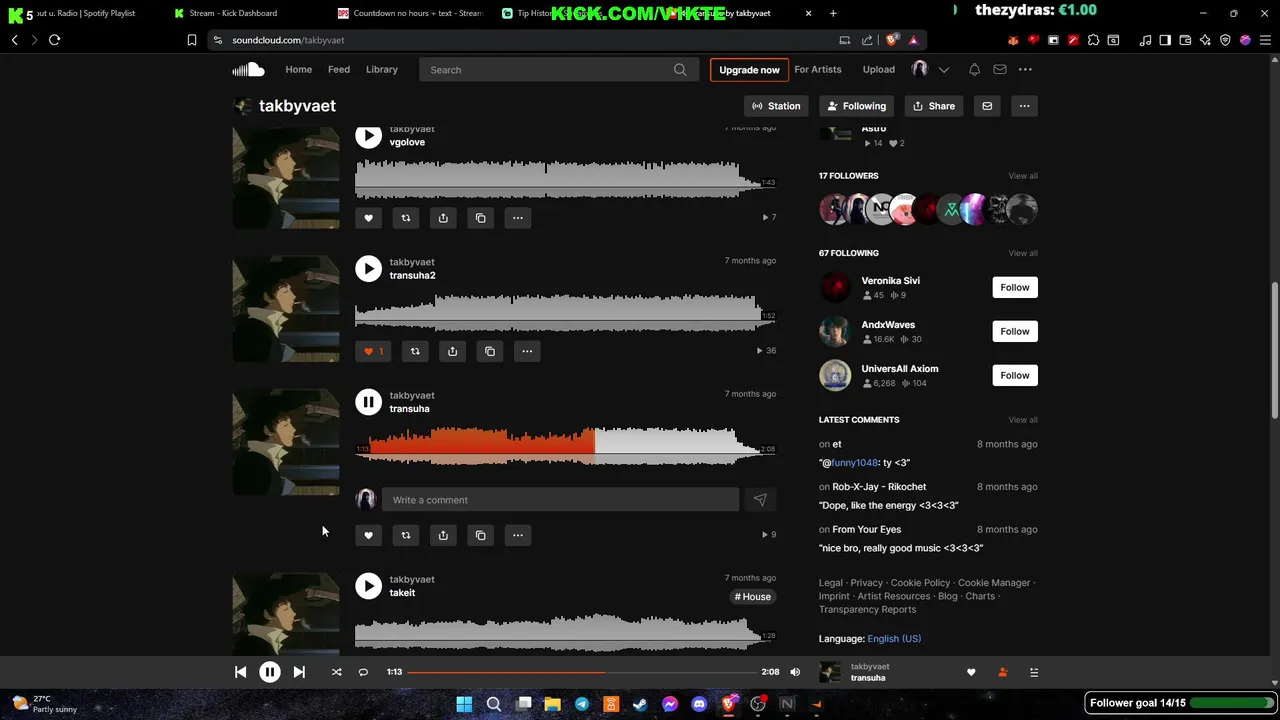Like the vgolove track
Image resolution: width=1280 pixels, height=720 pixels.
(x=368, y=218)
